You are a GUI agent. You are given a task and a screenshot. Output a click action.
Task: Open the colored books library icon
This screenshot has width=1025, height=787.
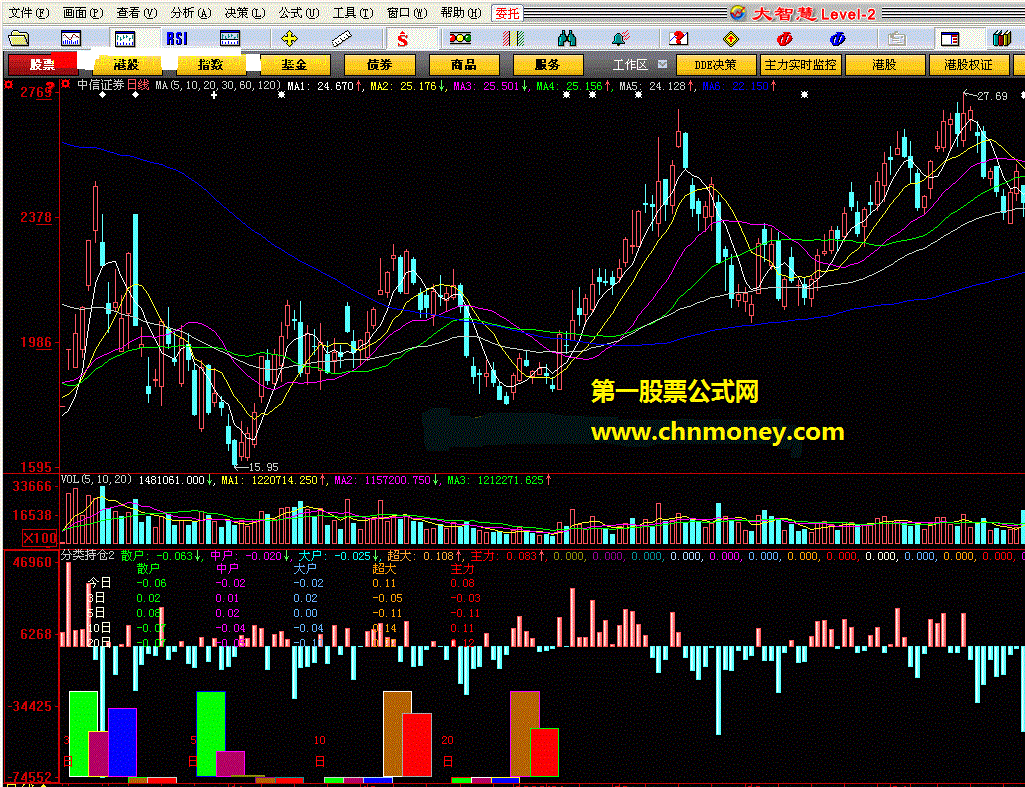click(x=1001, y=39)
